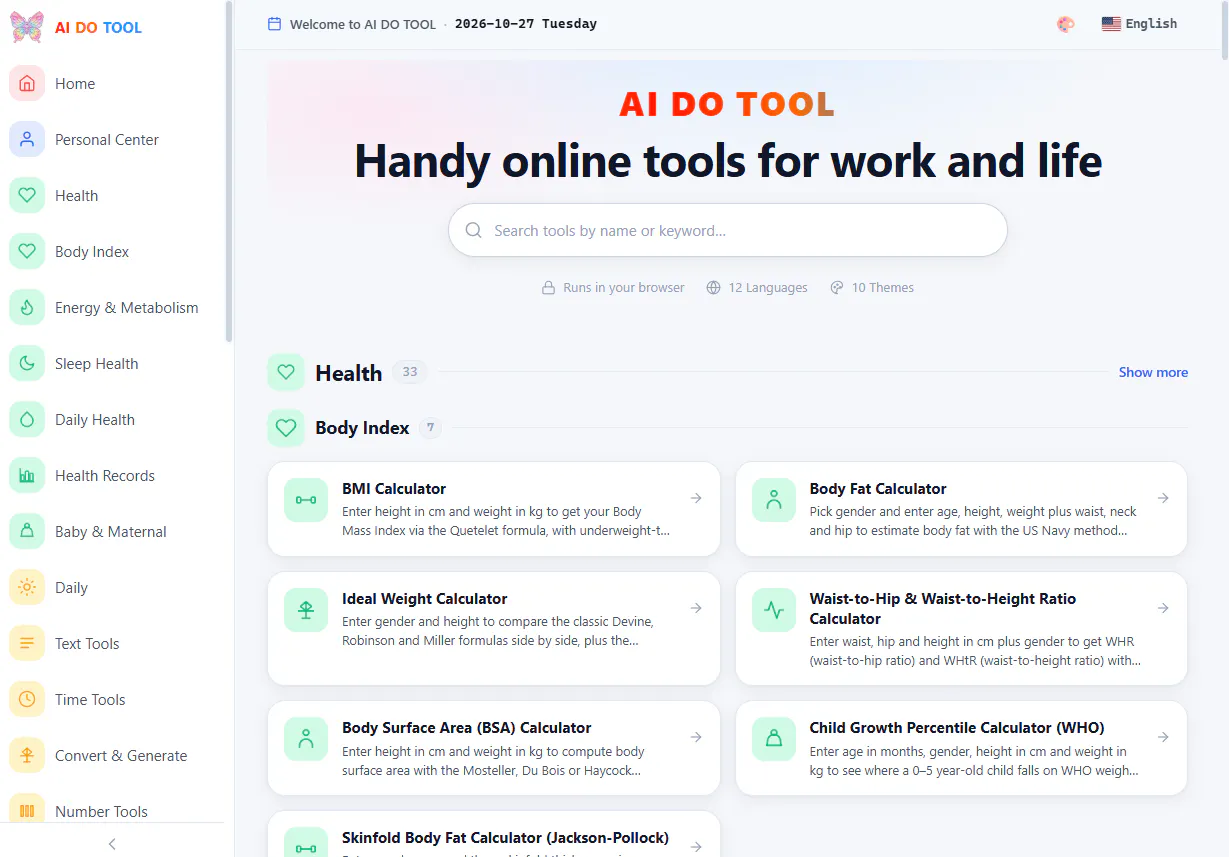Click the '10 Themes' label

click(883, 288)
